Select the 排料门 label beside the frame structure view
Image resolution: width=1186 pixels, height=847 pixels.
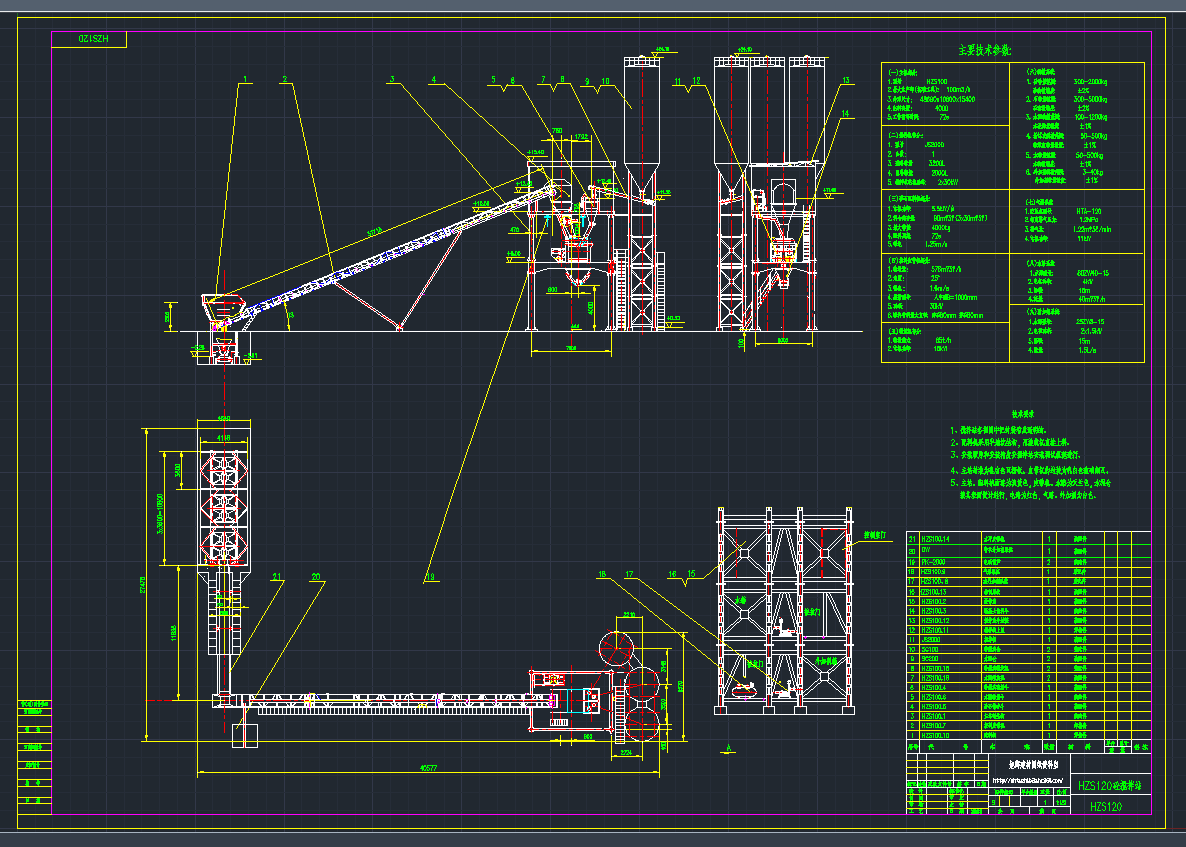[x=874, y=535]
